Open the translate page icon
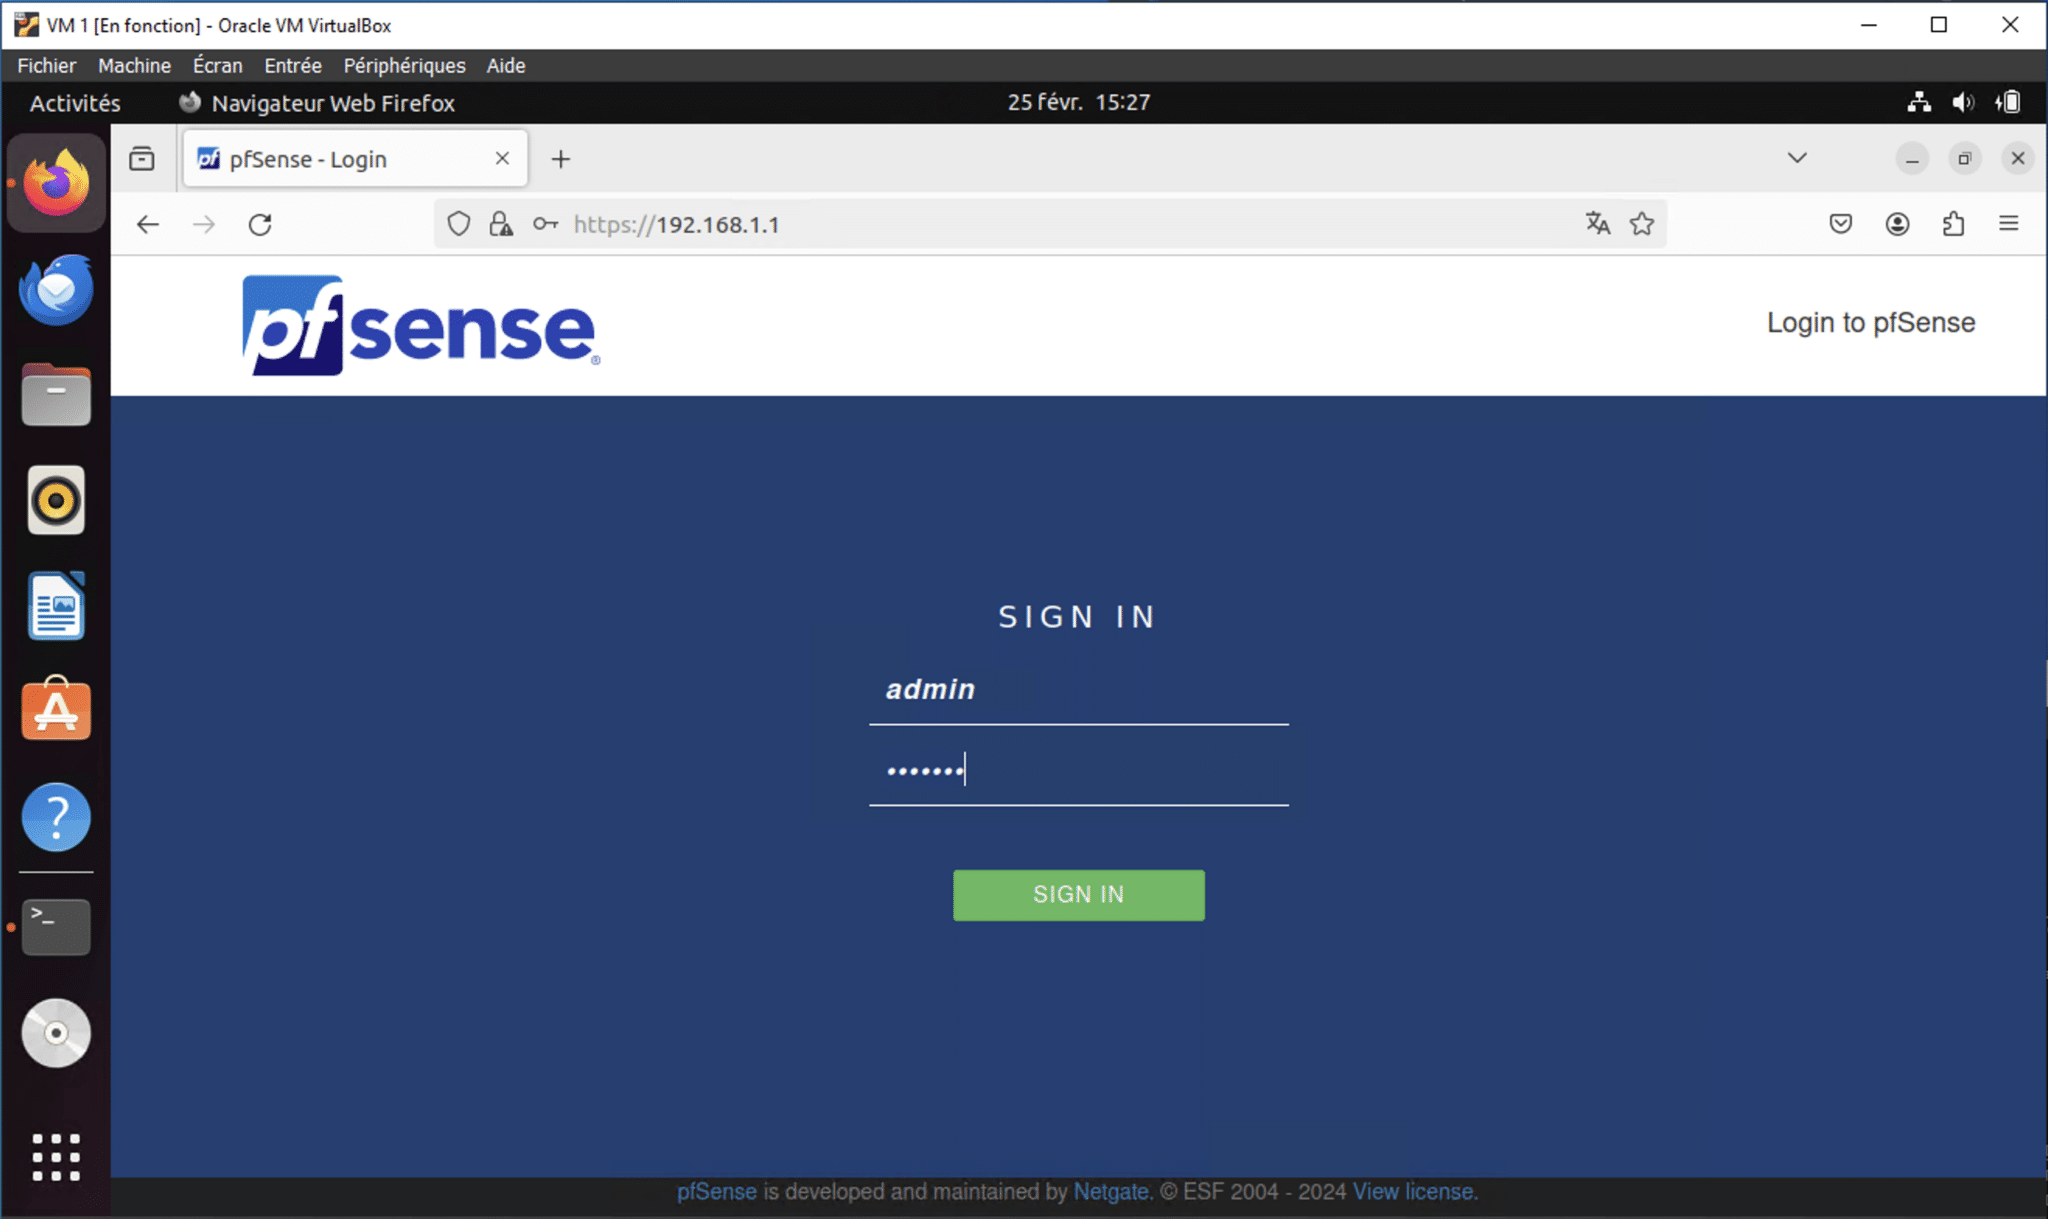 (x=1597, y=223)
